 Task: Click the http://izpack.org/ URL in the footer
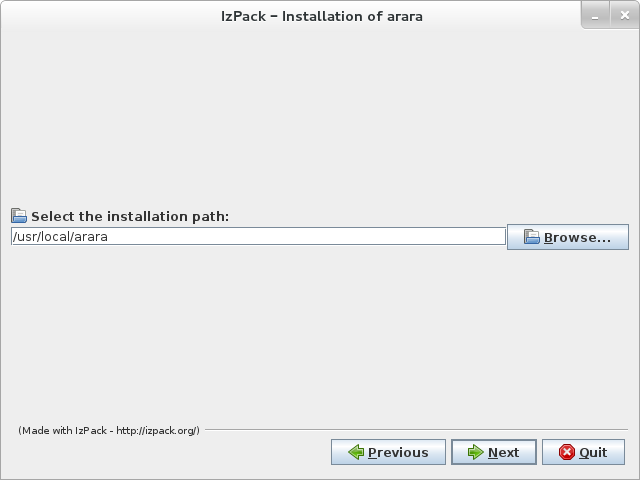pos(158,430)
